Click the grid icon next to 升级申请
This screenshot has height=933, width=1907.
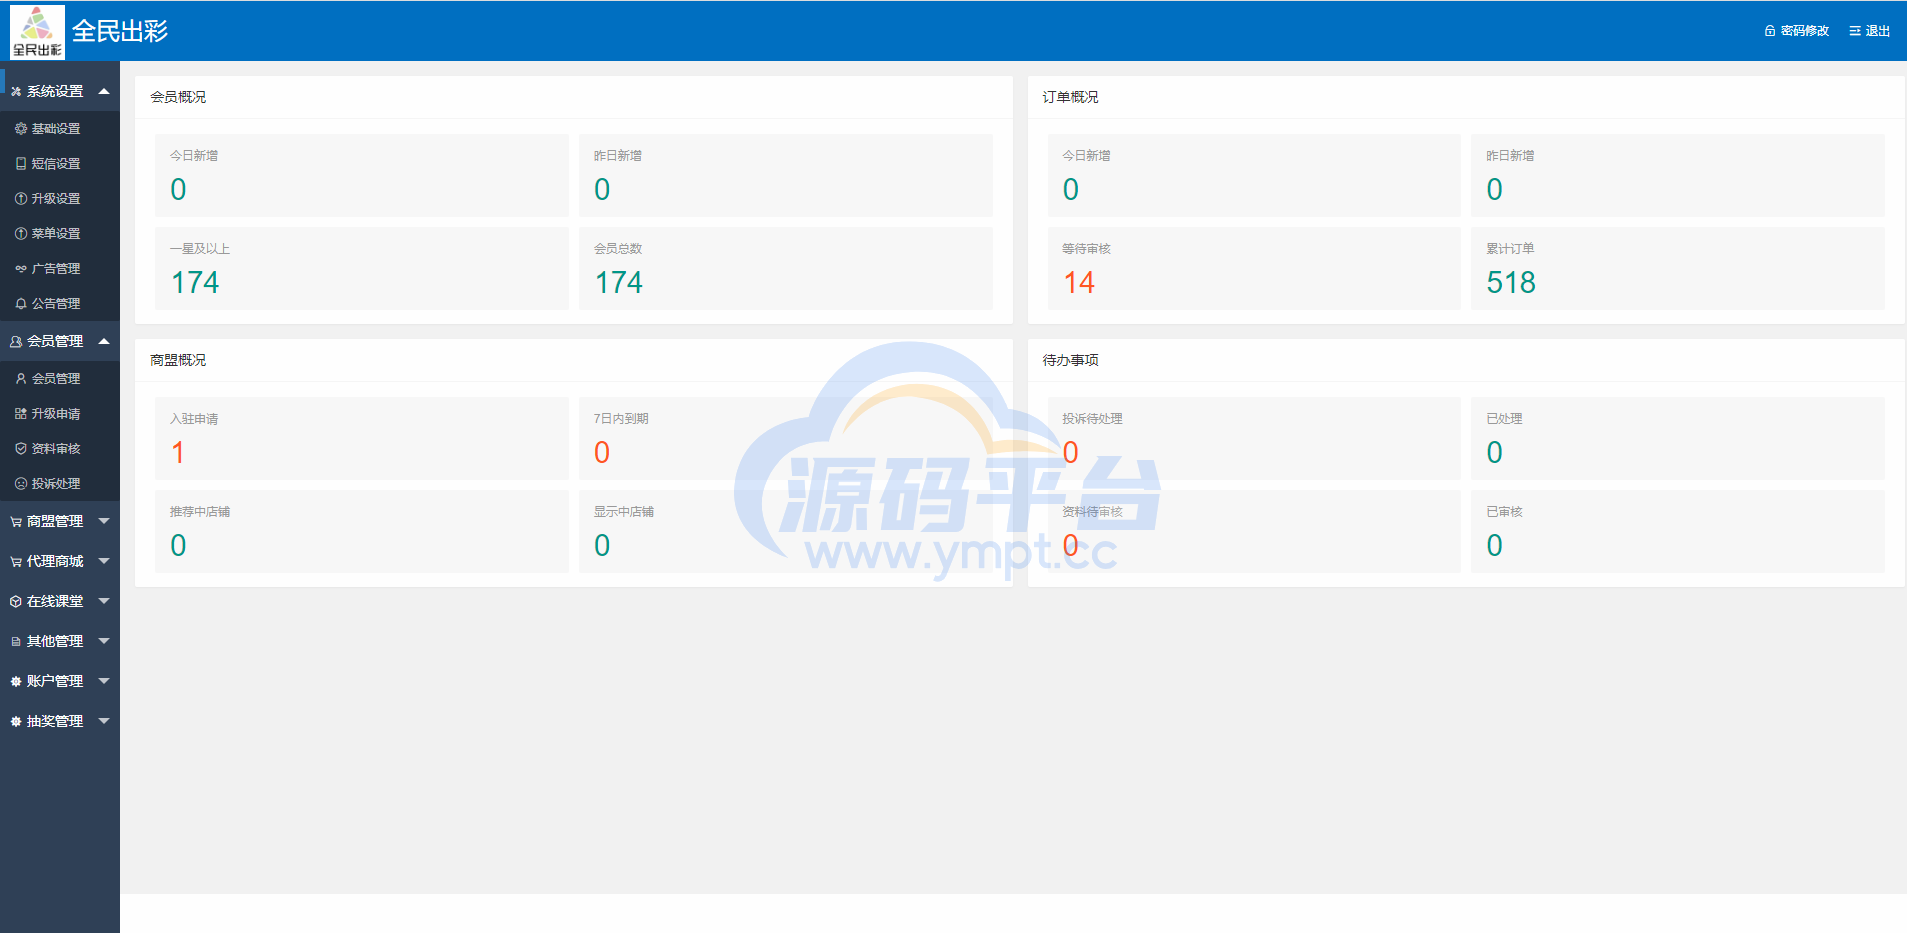tap(21, 414)
